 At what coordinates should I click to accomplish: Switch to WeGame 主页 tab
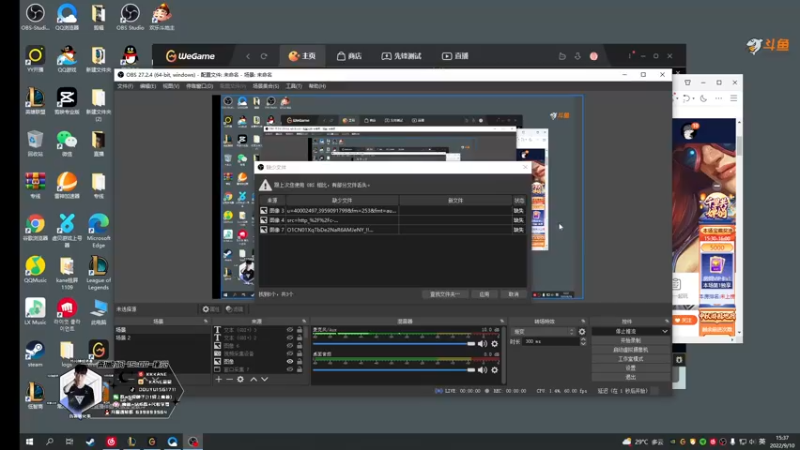click(302, 56)
